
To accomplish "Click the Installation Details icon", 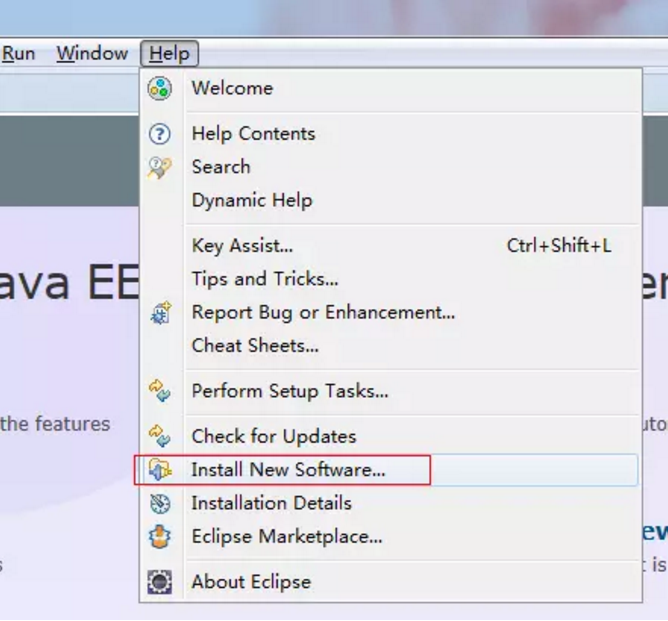I will (x=160, y=503).
